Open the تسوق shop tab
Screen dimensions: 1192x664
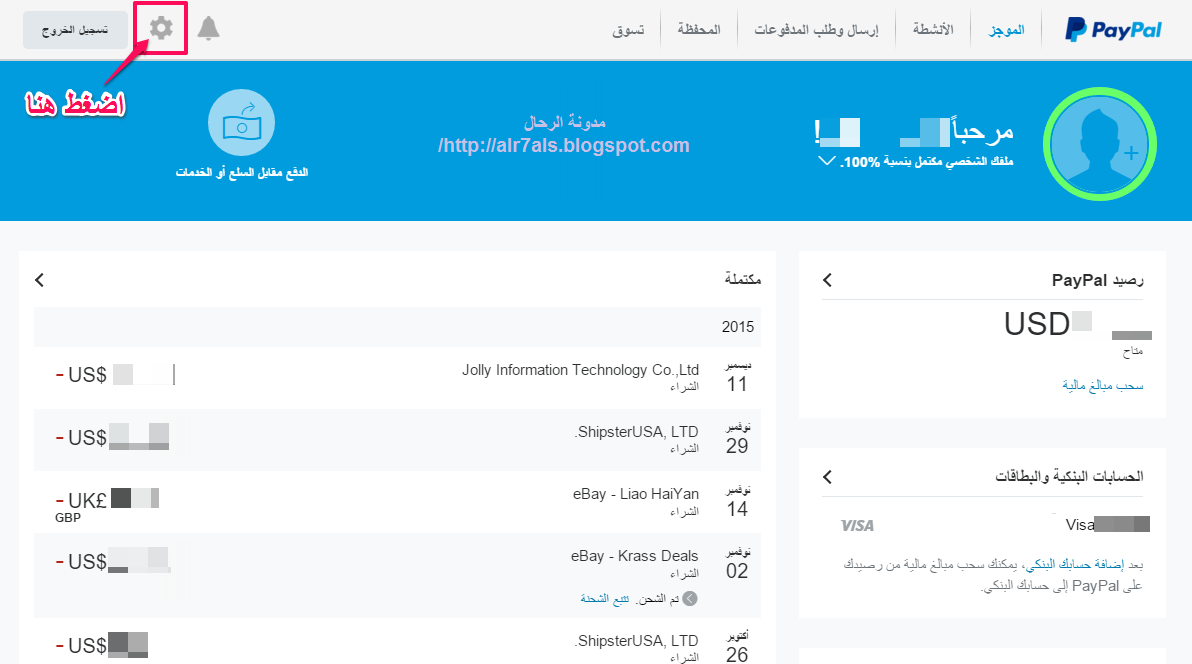[x=628, y=30]
